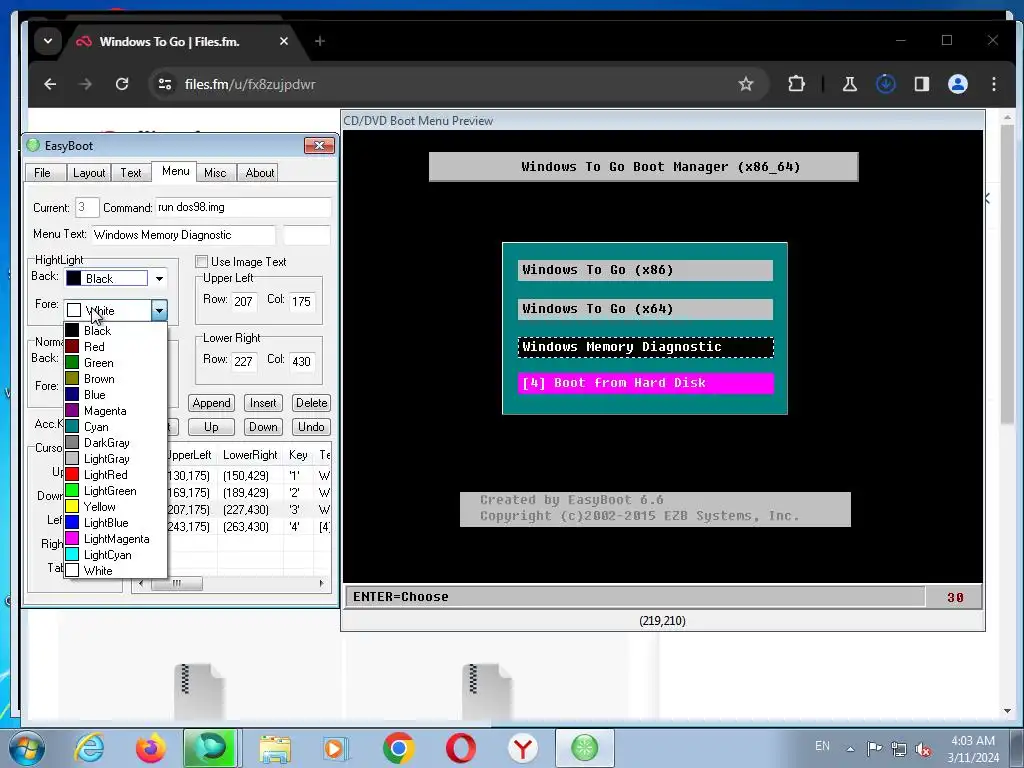
Task: Switch to Chrome on the taskbar
Action: coord(398,748)
